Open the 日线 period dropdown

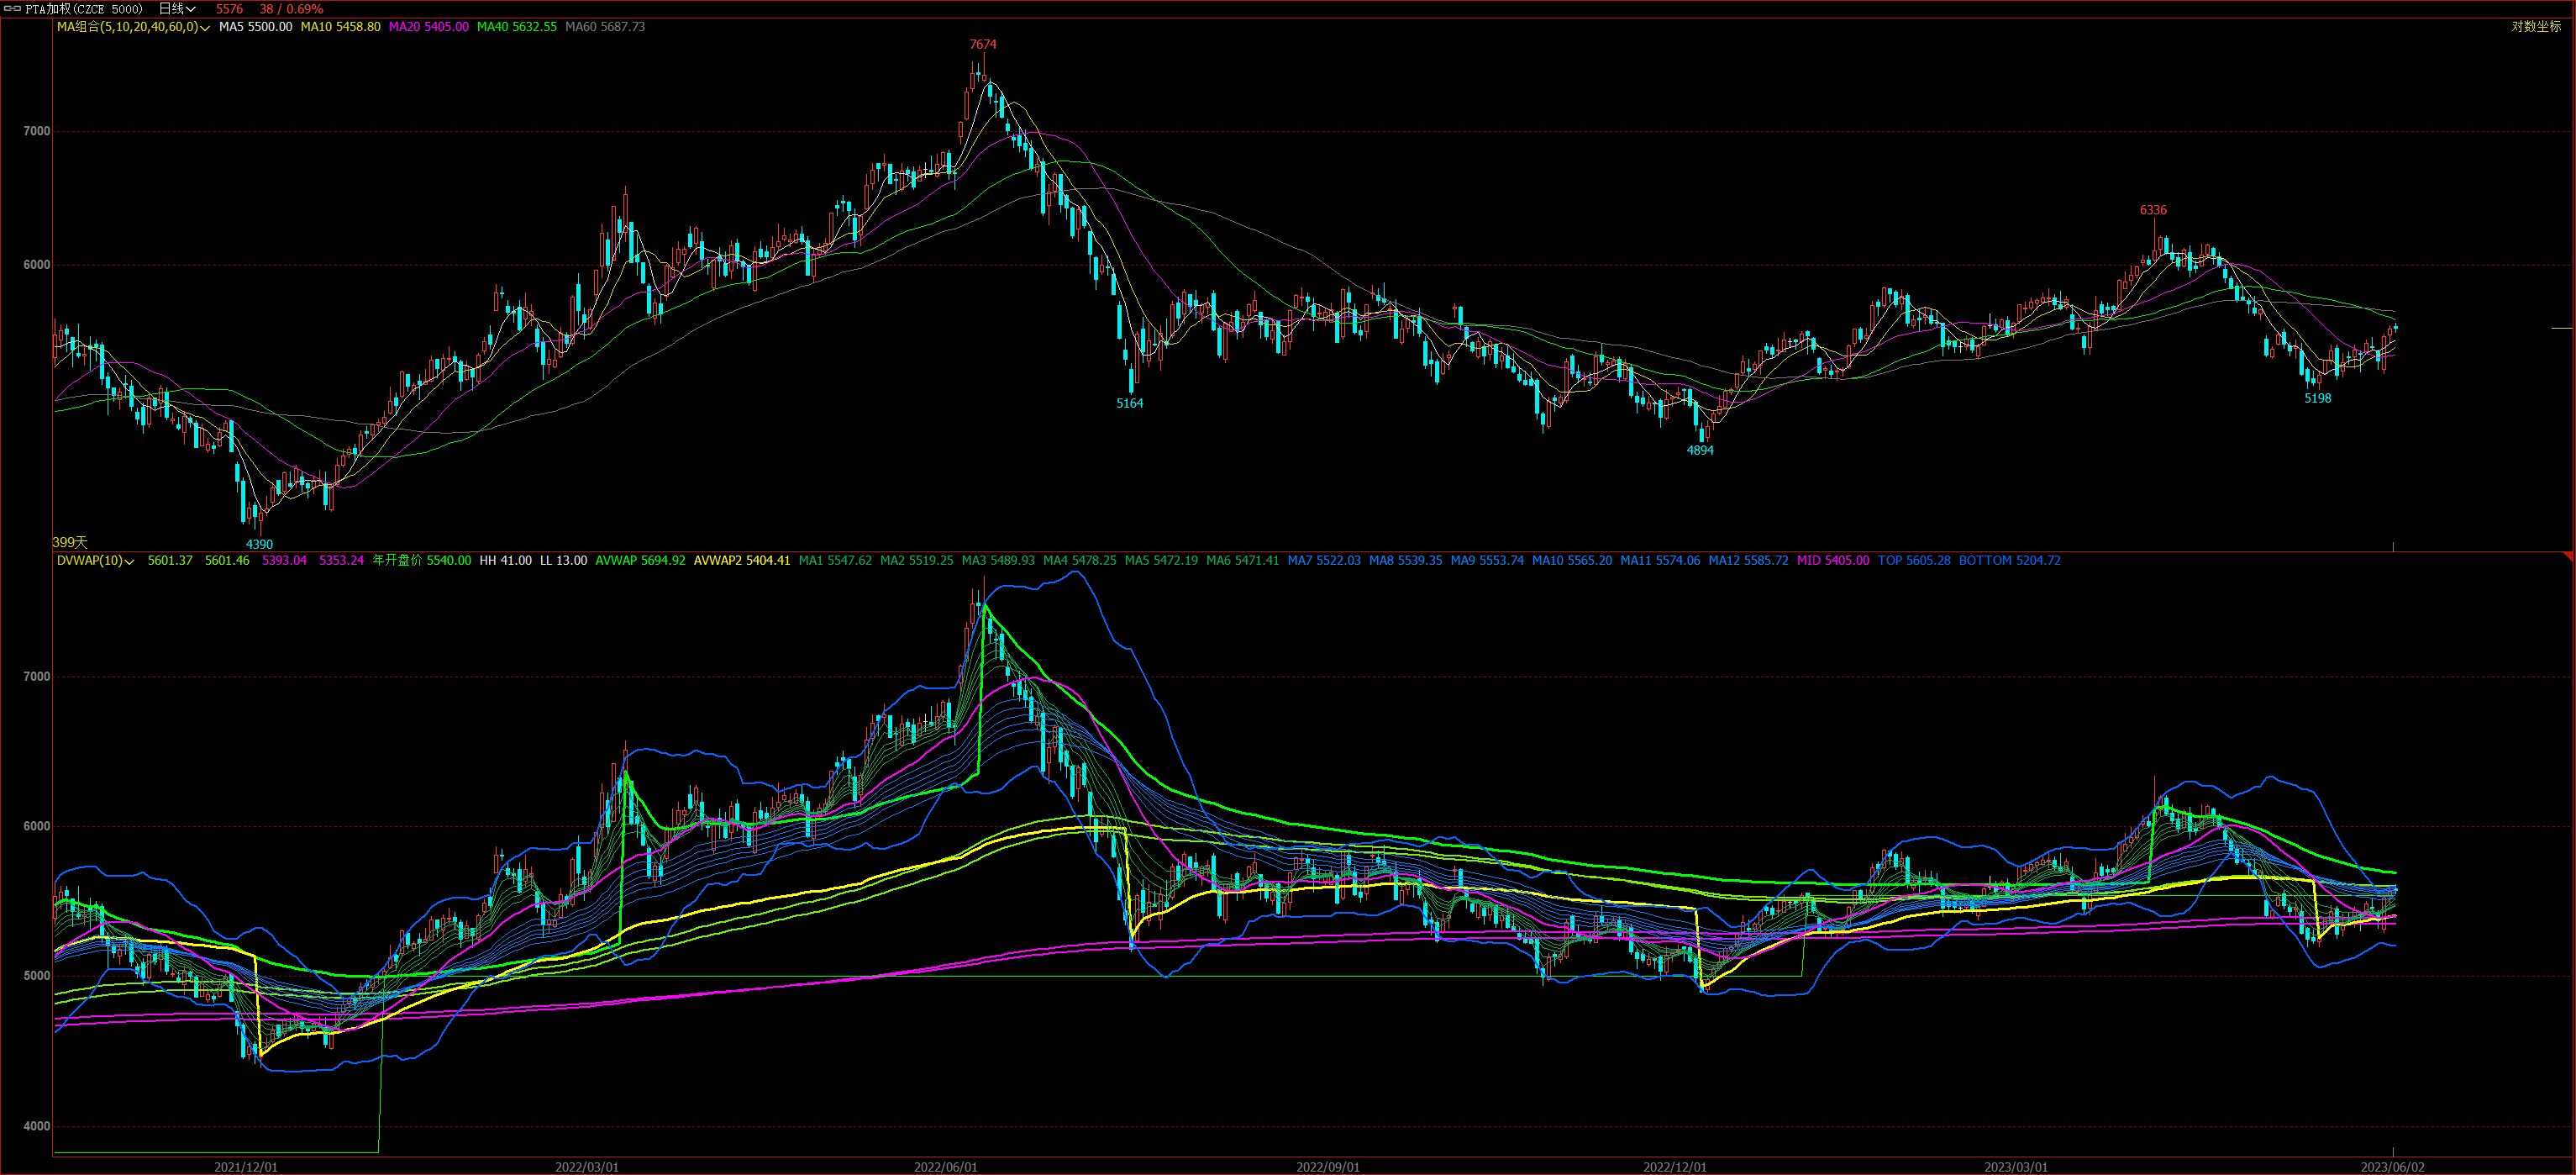pyautogui.click(x=177, y=9)
